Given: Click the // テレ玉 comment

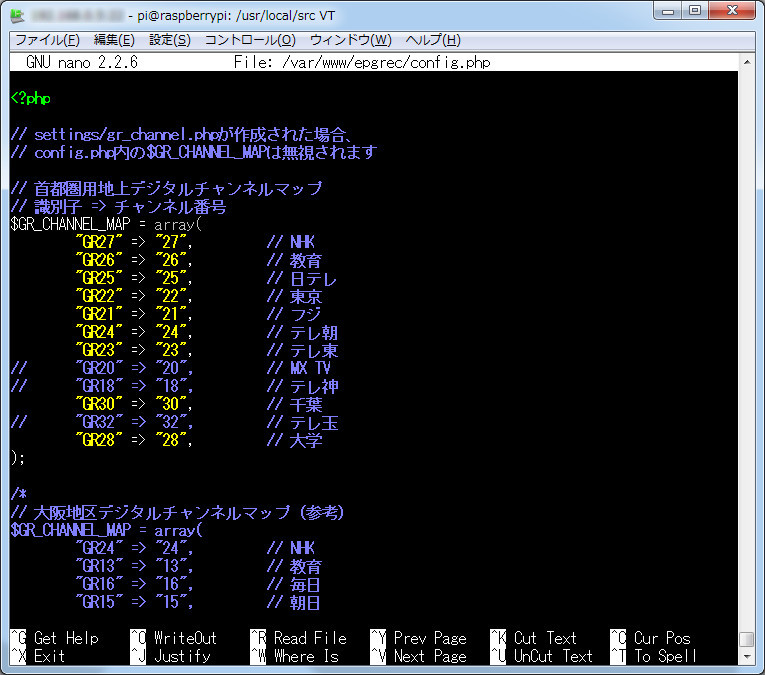Looking at the screenshot, I should [302, 422].
